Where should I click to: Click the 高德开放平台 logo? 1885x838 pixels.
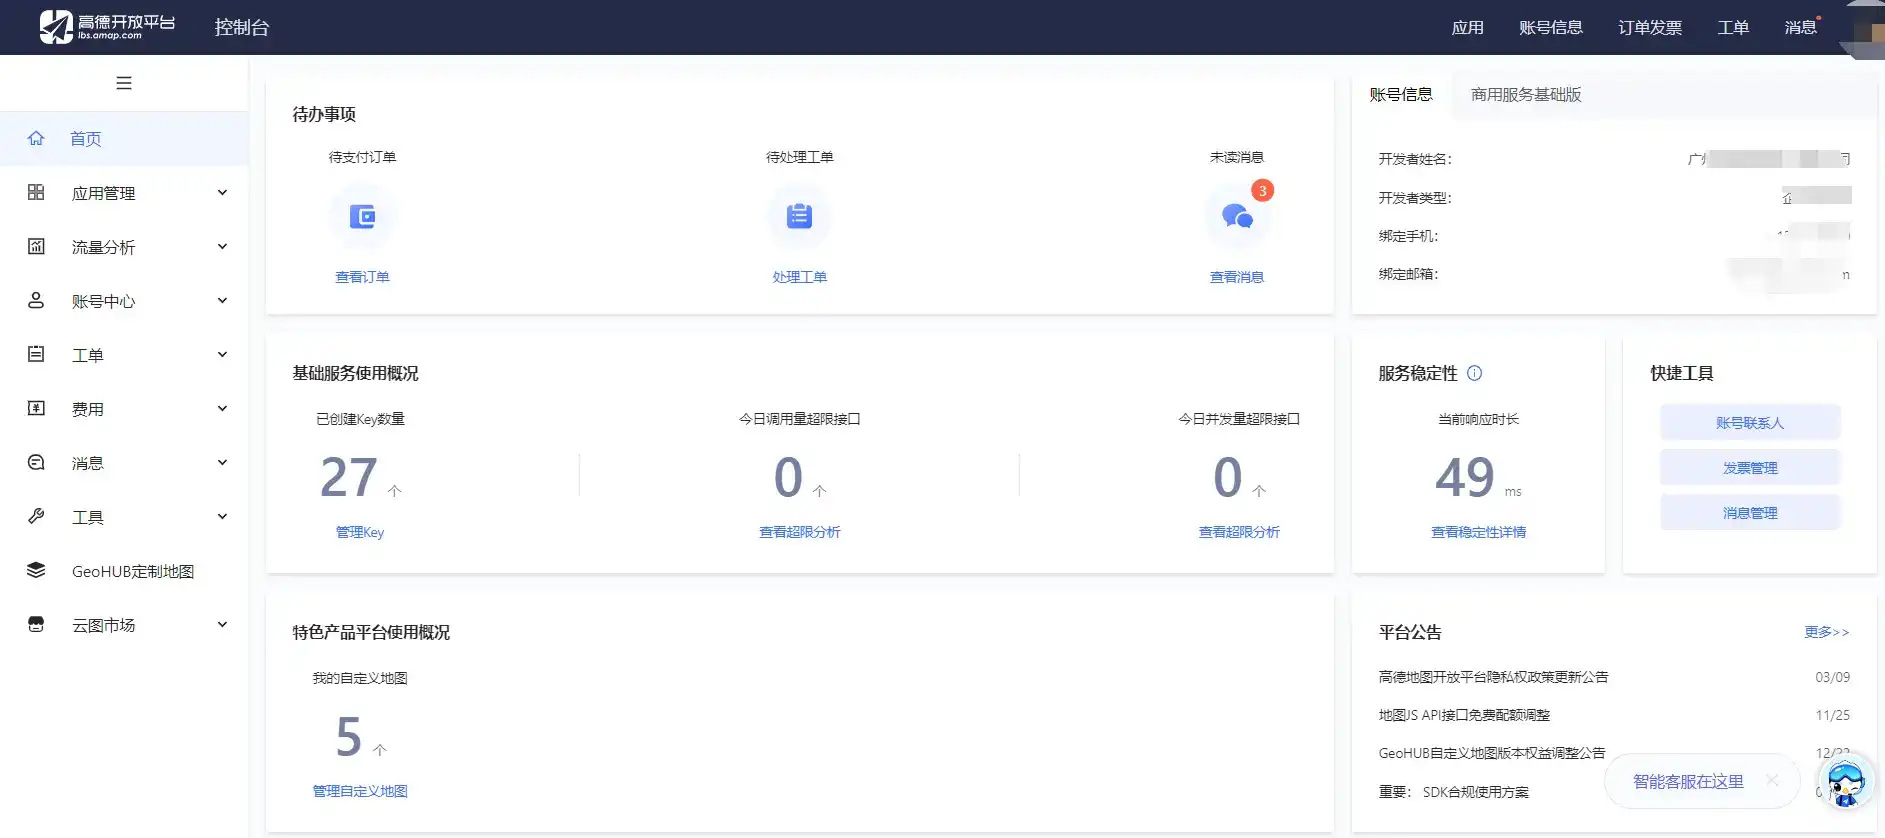(107, 26)
